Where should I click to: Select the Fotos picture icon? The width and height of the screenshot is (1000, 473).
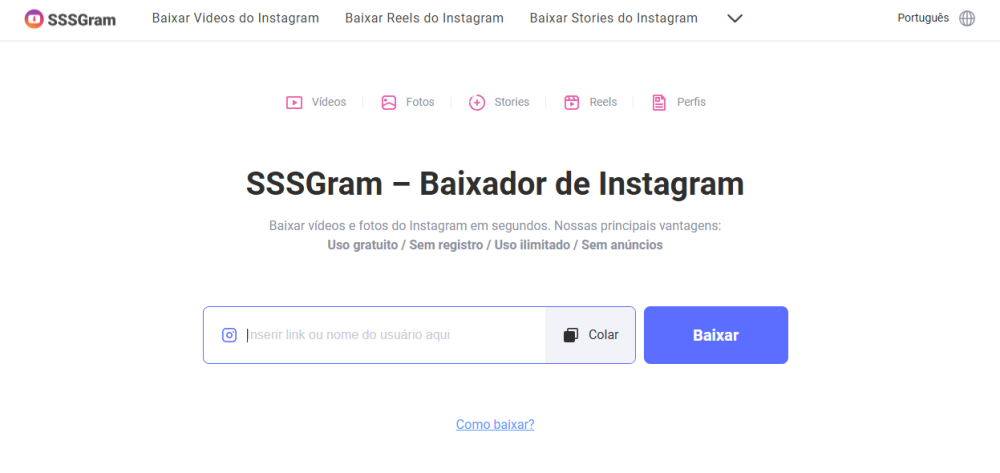pos(389,103)
